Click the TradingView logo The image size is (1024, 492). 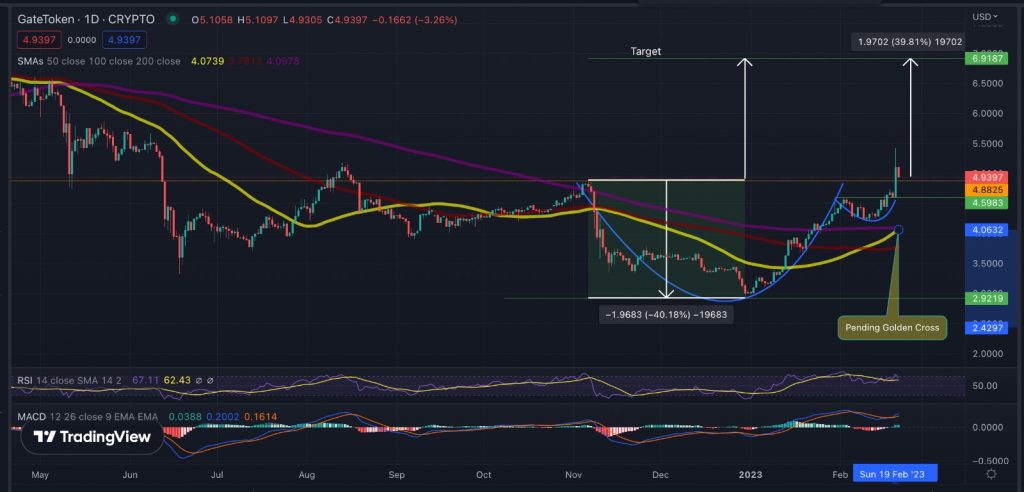[92, 436]
